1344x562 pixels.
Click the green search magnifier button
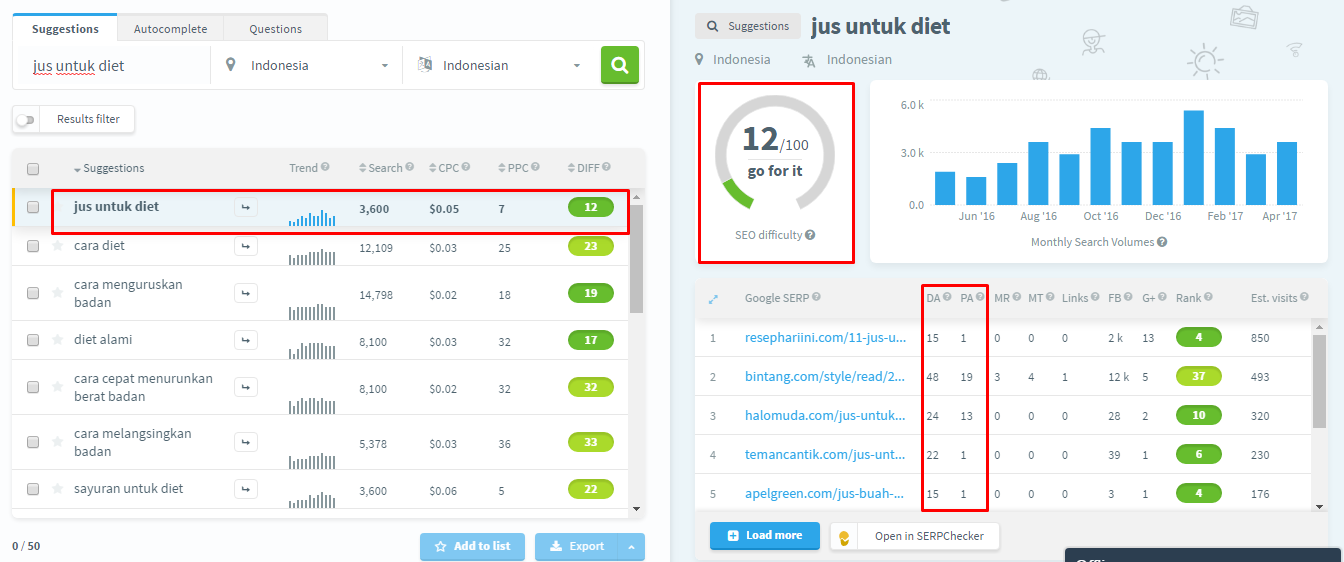(619, 65)
